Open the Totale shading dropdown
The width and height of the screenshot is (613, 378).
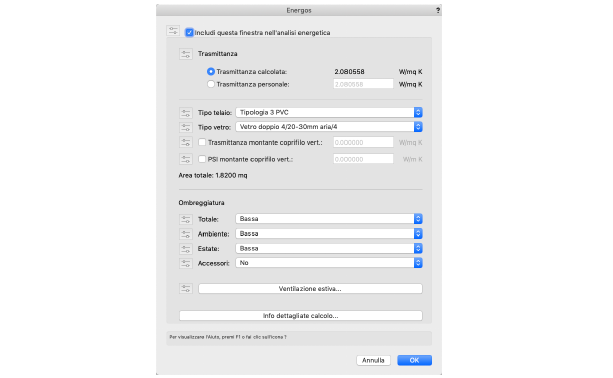(x=329, y=219)
